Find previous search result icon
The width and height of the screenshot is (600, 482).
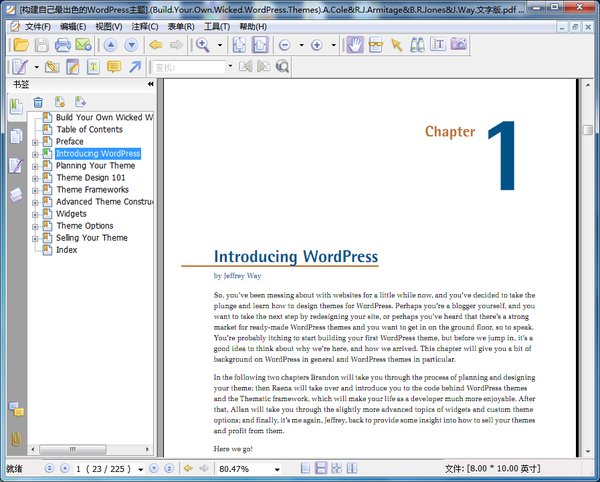pyautogui.click(x=245, y=67)
